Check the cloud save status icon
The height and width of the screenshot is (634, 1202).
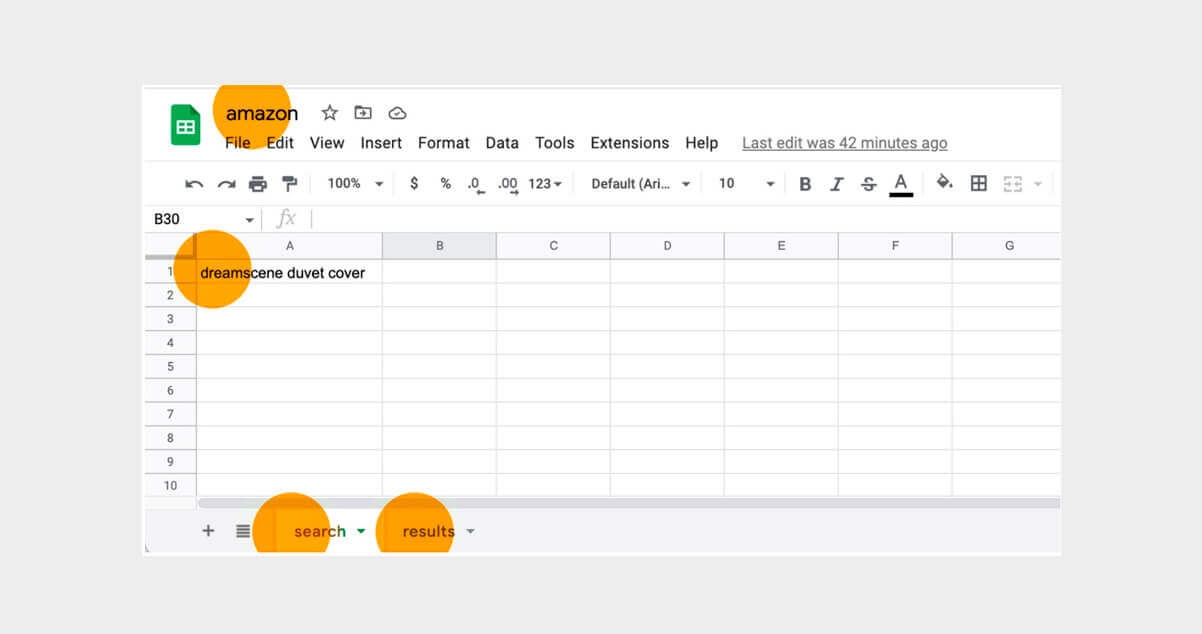[397, 113]
